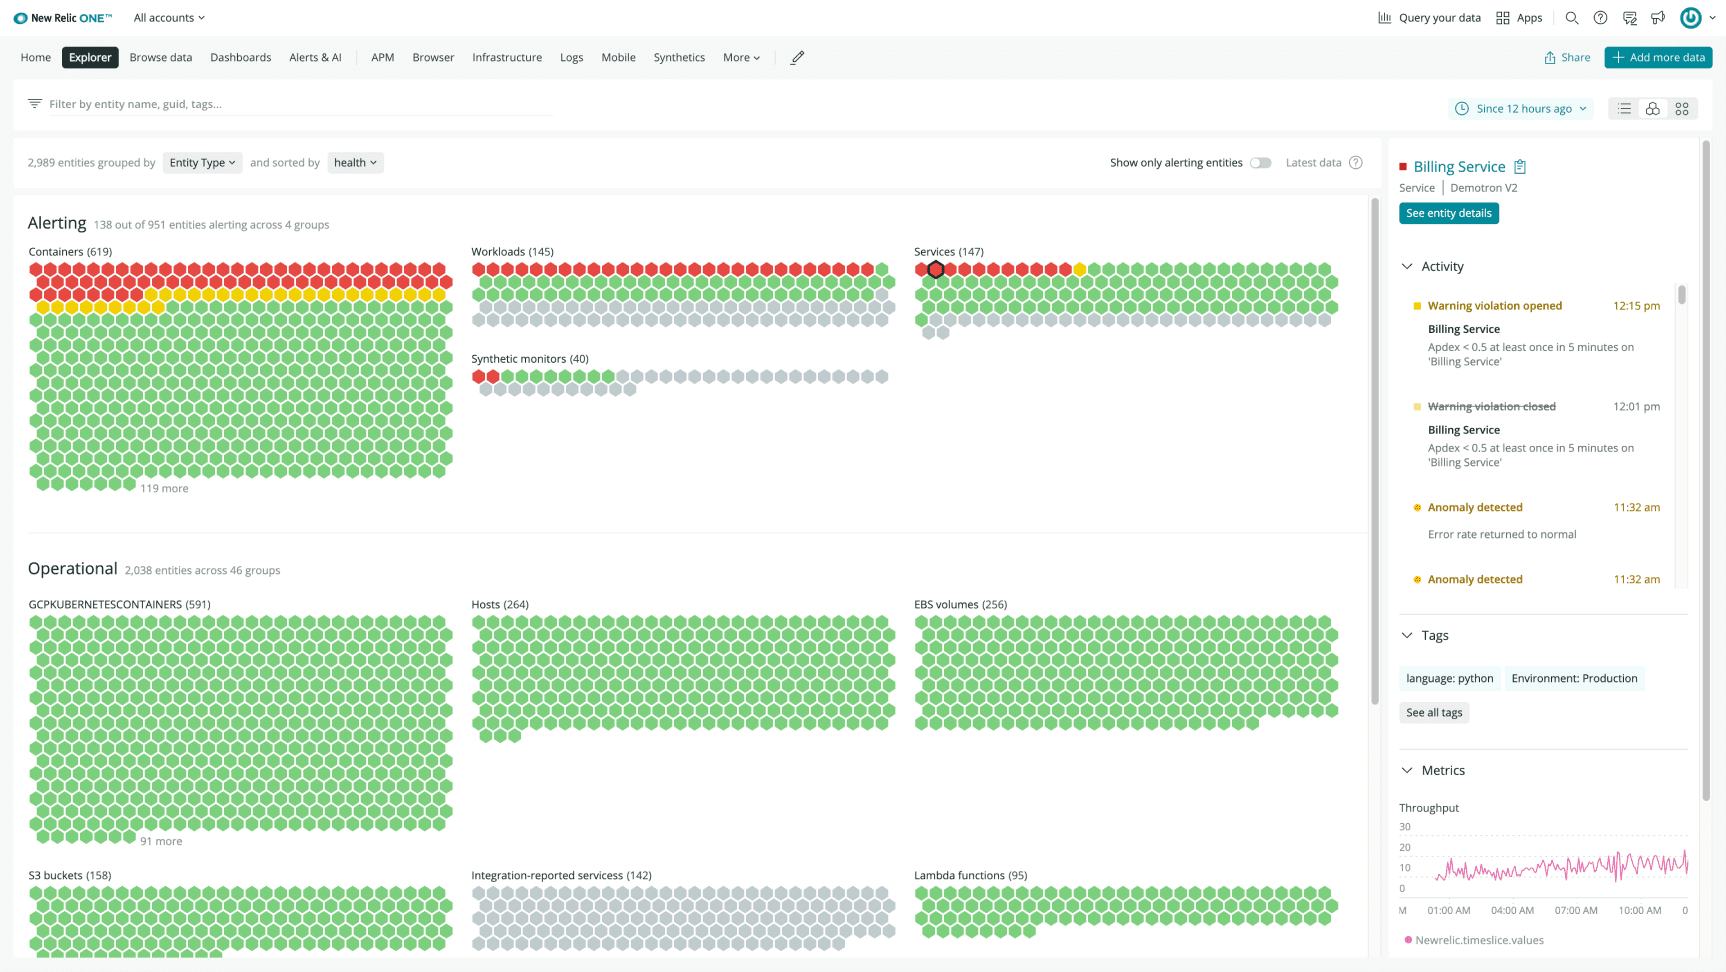This screenshot has height=972, width=1726.
Task: Collapse the Metrics section
Action: (x=1406, y=770)
